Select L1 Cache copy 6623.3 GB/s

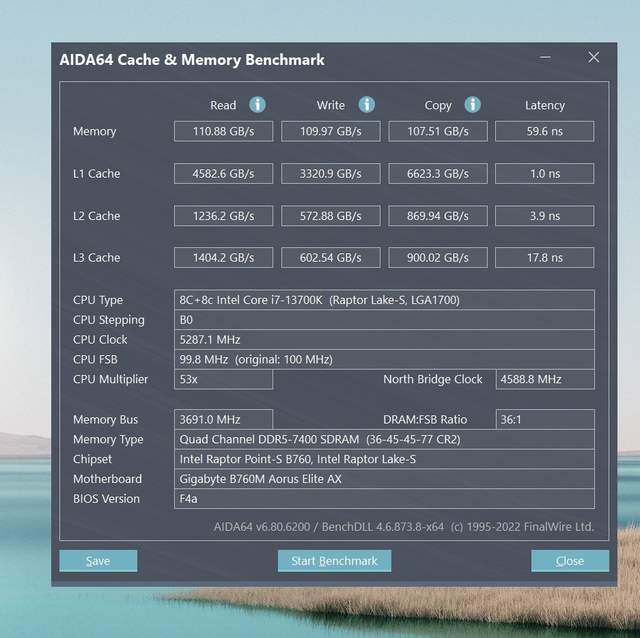(x=438, y=174)
